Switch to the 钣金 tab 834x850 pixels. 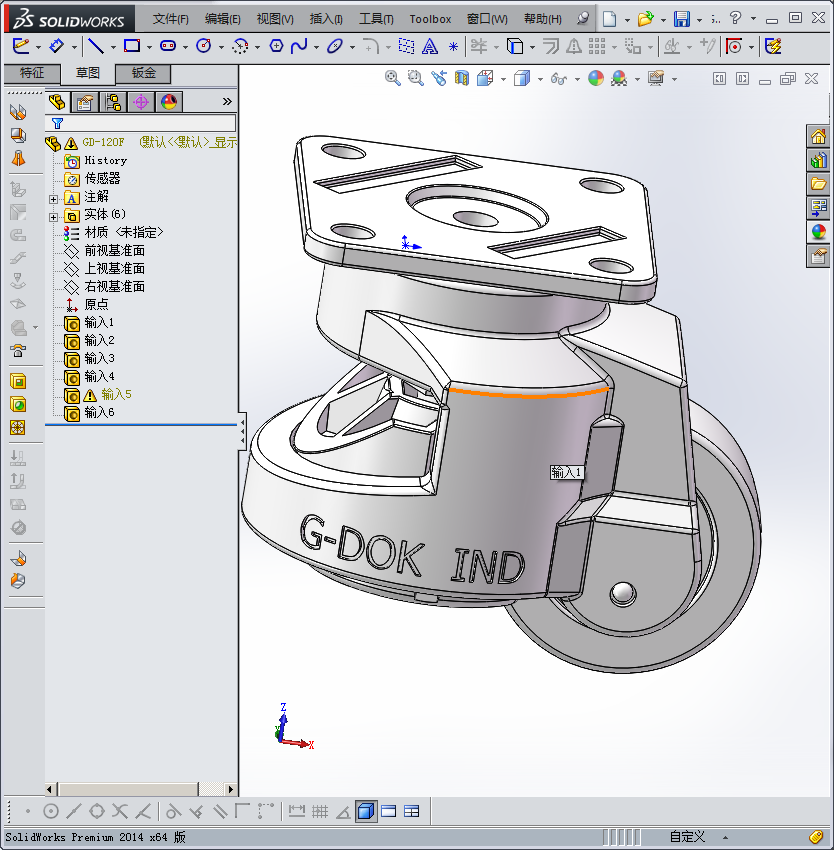point(144,73)
